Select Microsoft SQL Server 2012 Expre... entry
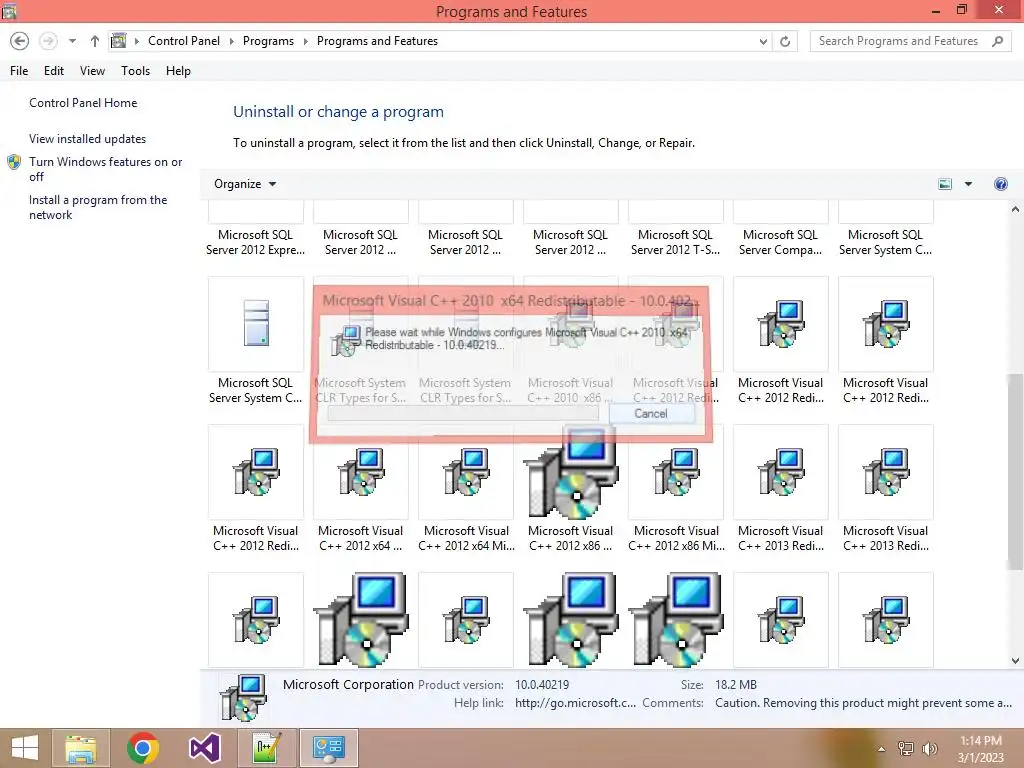The width and height of the screenshot is (1024, 768). click(255, 242)
